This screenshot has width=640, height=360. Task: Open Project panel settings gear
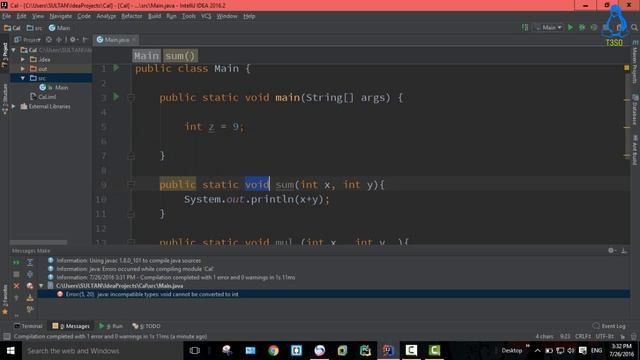(x=73, y=40)
